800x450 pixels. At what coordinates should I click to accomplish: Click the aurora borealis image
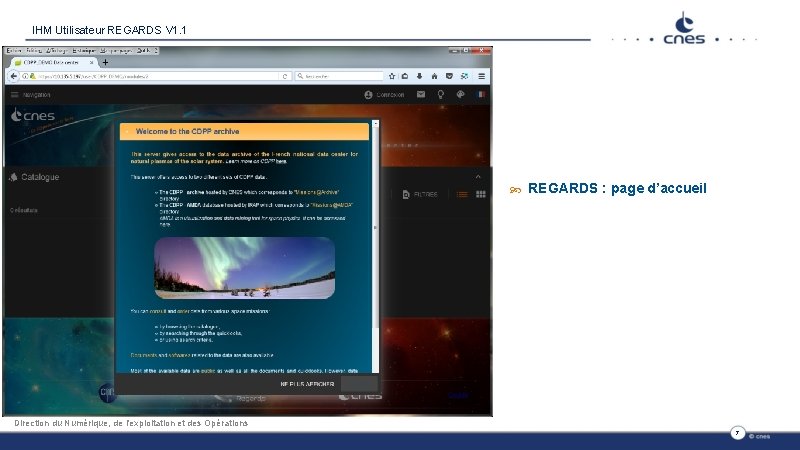[x=244, y=268]
